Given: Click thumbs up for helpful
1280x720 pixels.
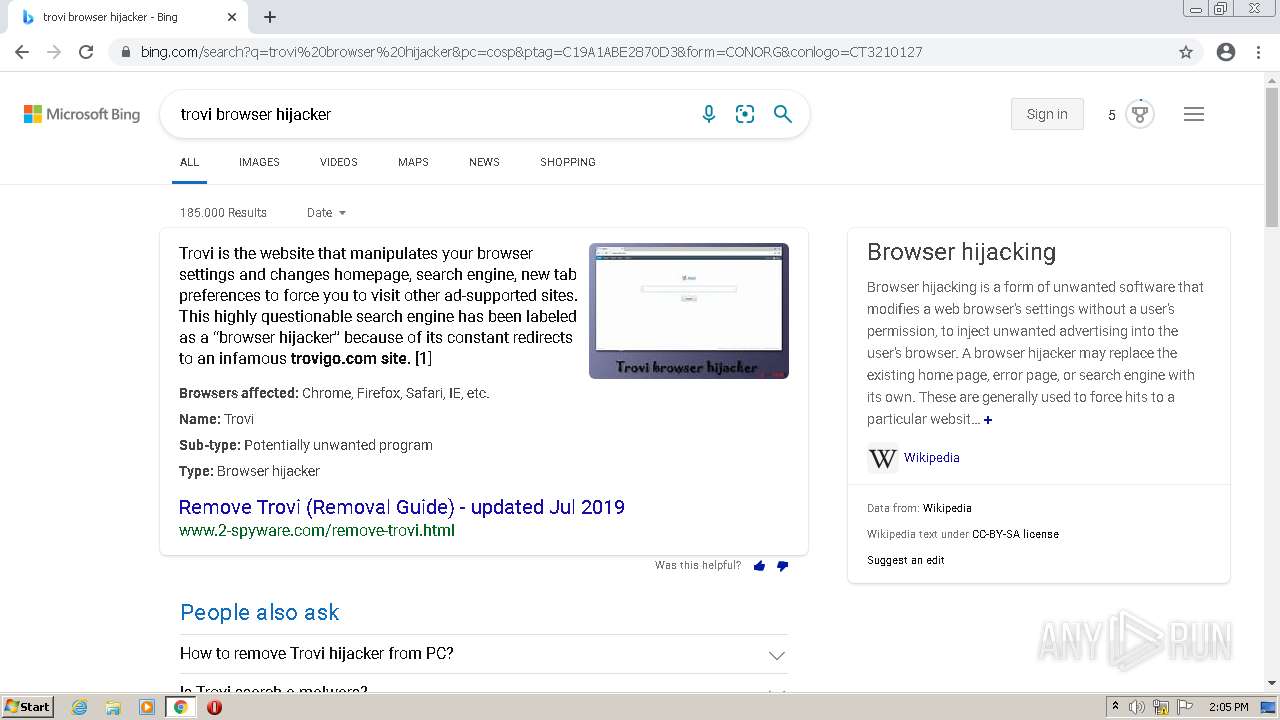Looking at the screenshot, I should pos(759,566).
